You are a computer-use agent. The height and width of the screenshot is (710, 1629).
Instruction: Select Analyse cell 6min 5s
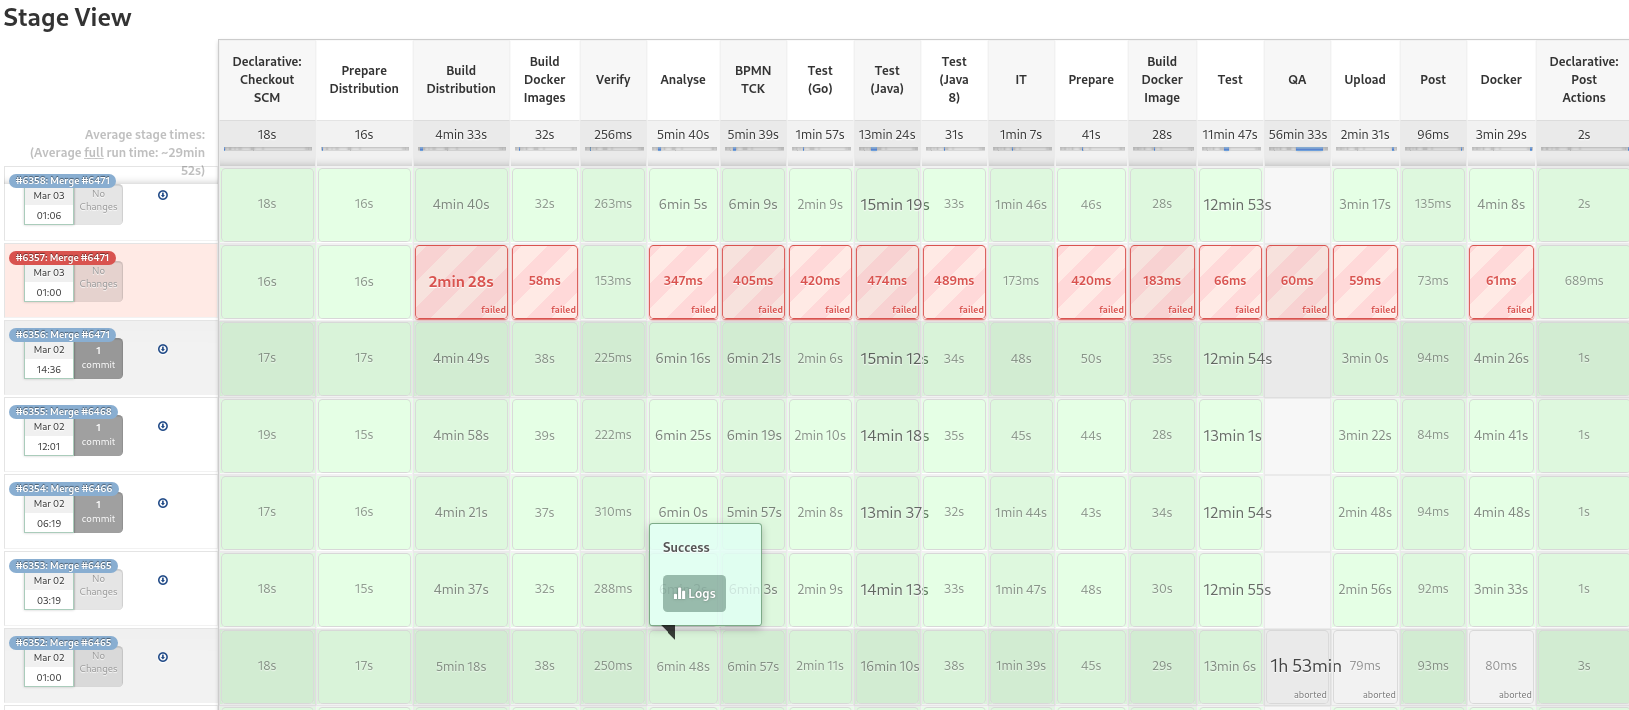click(683, 205)
